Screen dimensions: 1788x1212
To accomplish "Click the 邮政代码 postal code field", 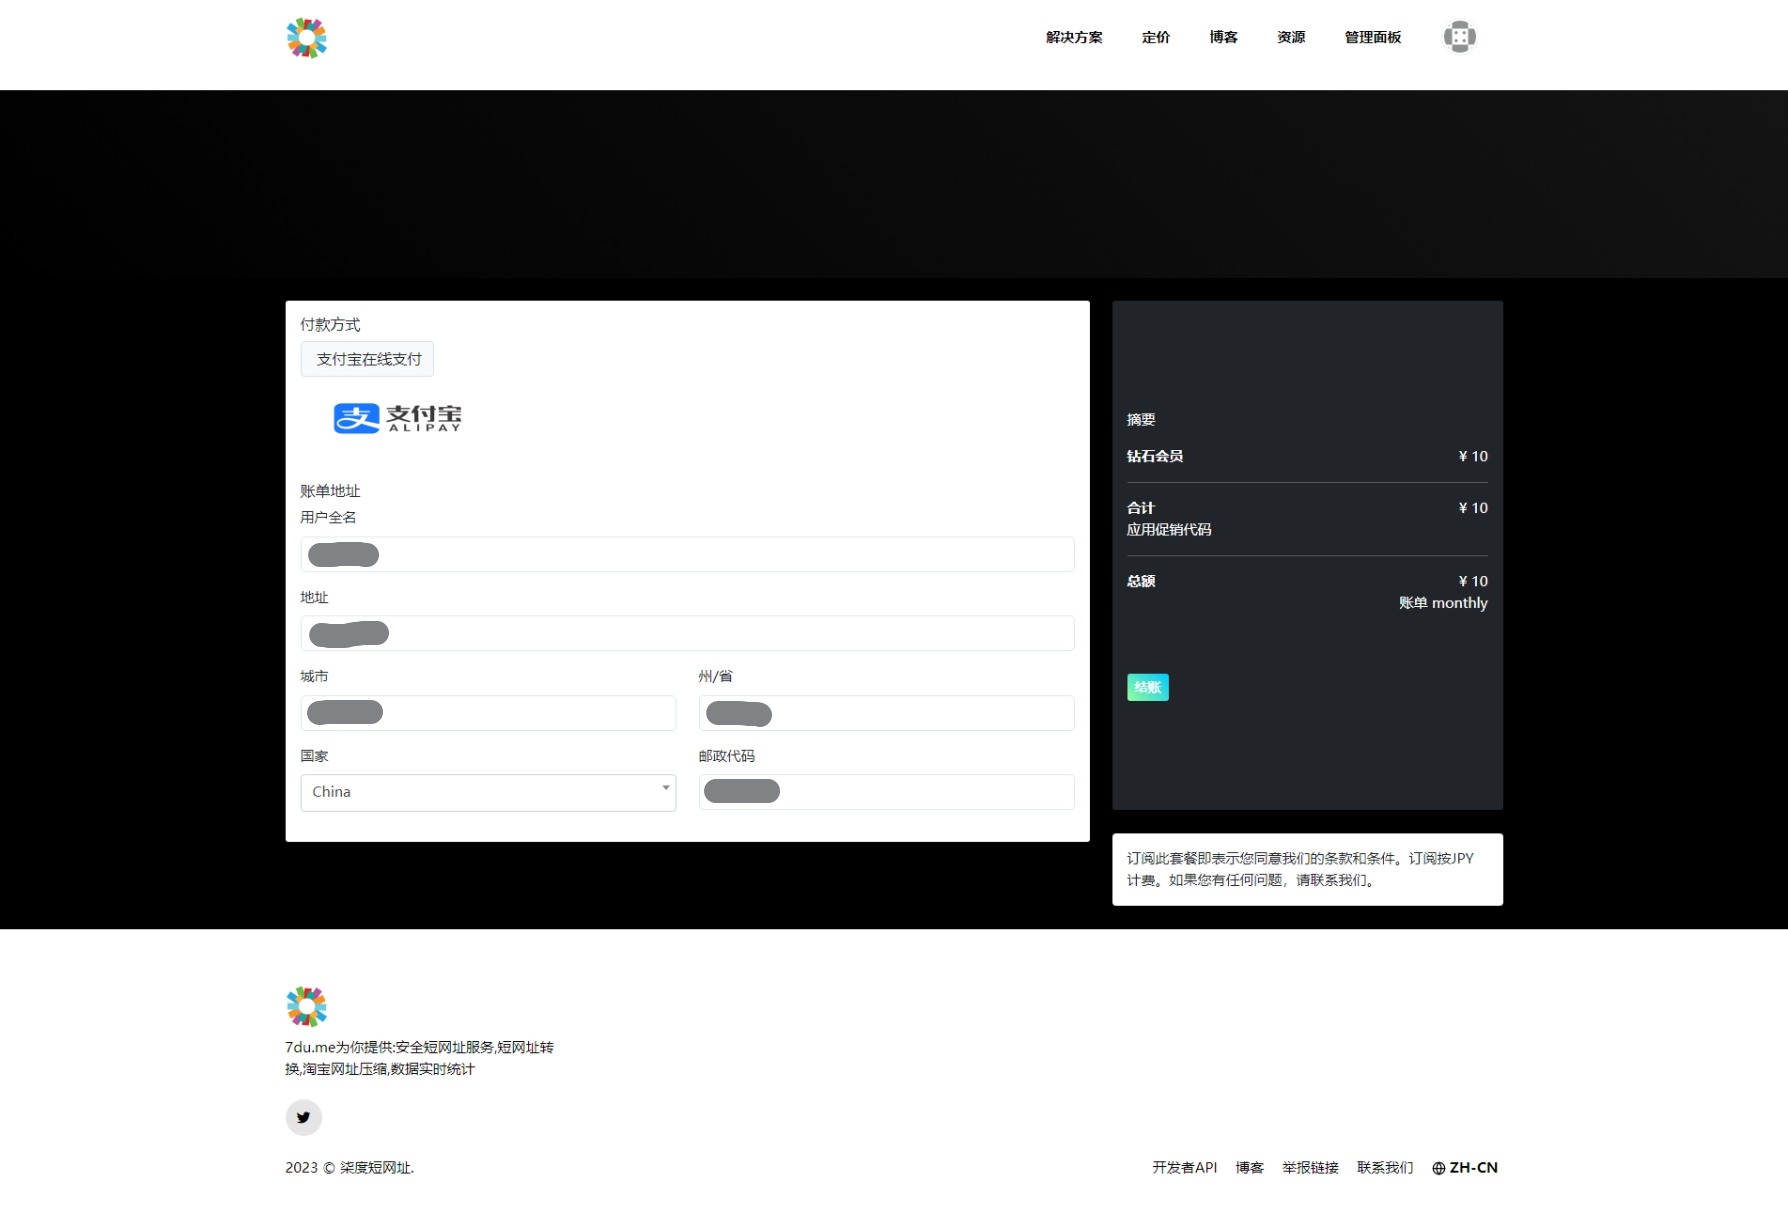I will click(x=886, y=791).
